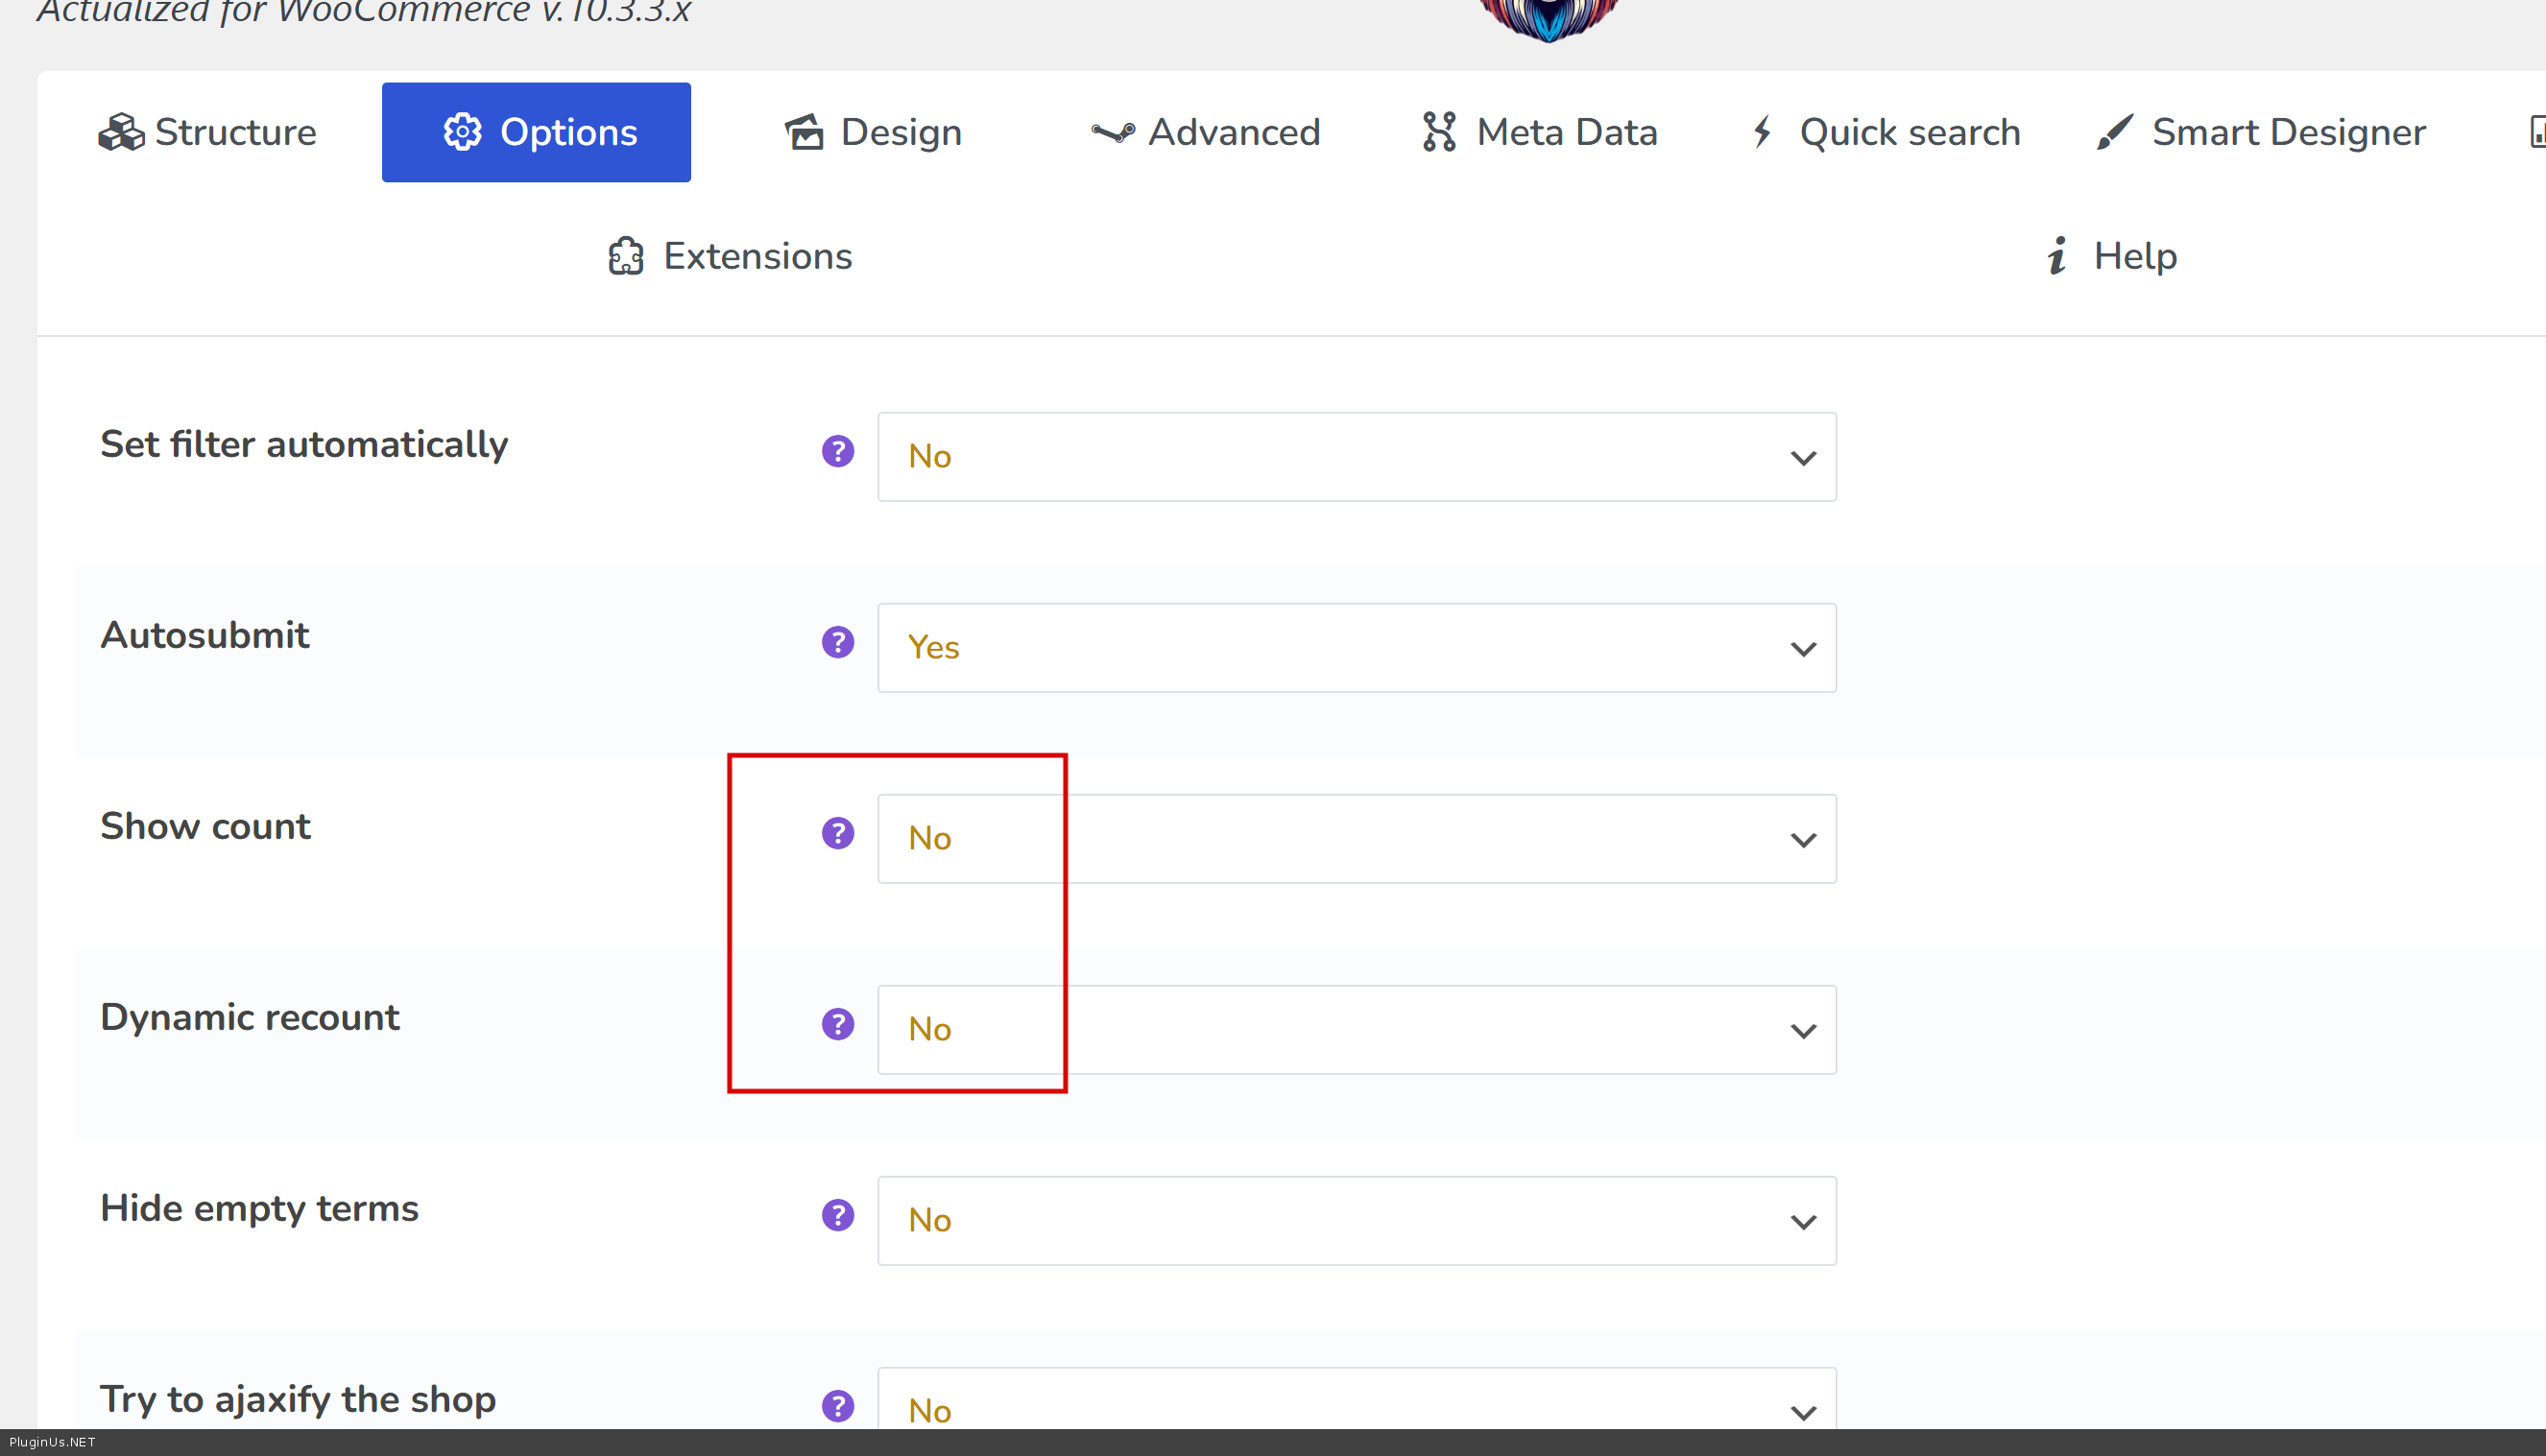
Task: Go to the Meta Data tab
Action: 1539,132
